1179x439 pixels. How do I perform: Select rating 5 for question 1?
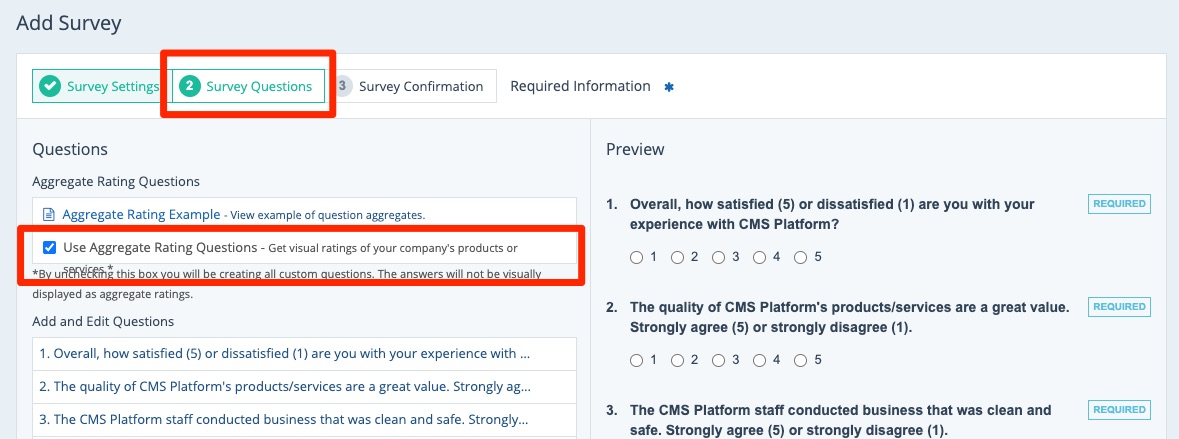[x=800, y=257]
